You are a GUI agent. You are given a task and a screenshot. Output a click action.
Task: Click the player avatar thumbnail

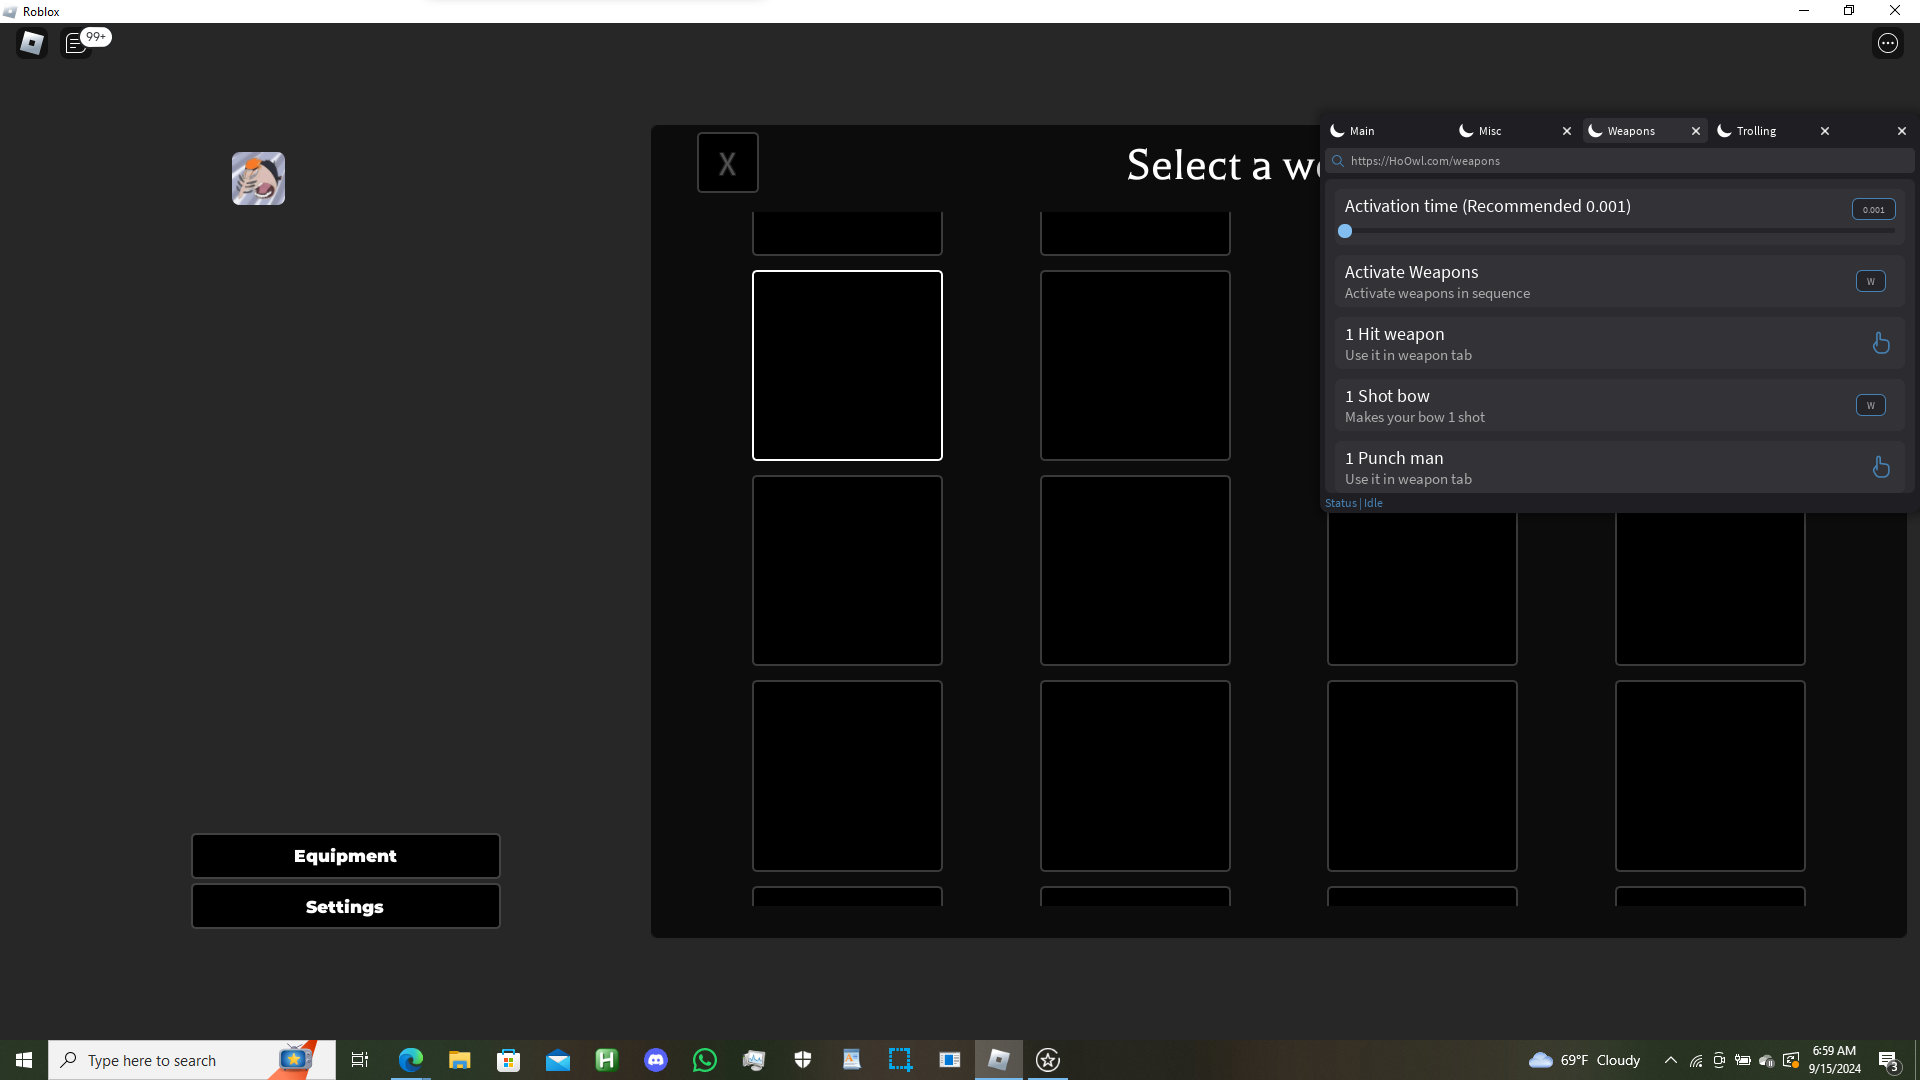[258, 179]
